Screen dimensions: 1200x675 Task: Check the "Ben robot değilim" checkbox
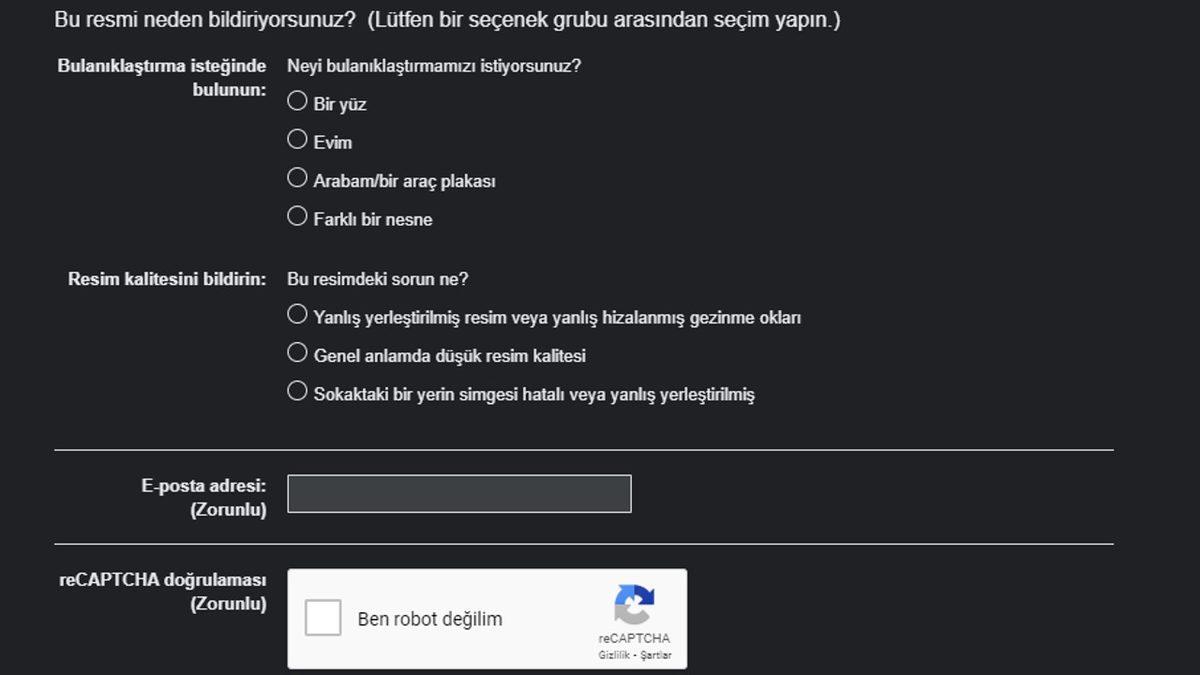tap(322, 617)
